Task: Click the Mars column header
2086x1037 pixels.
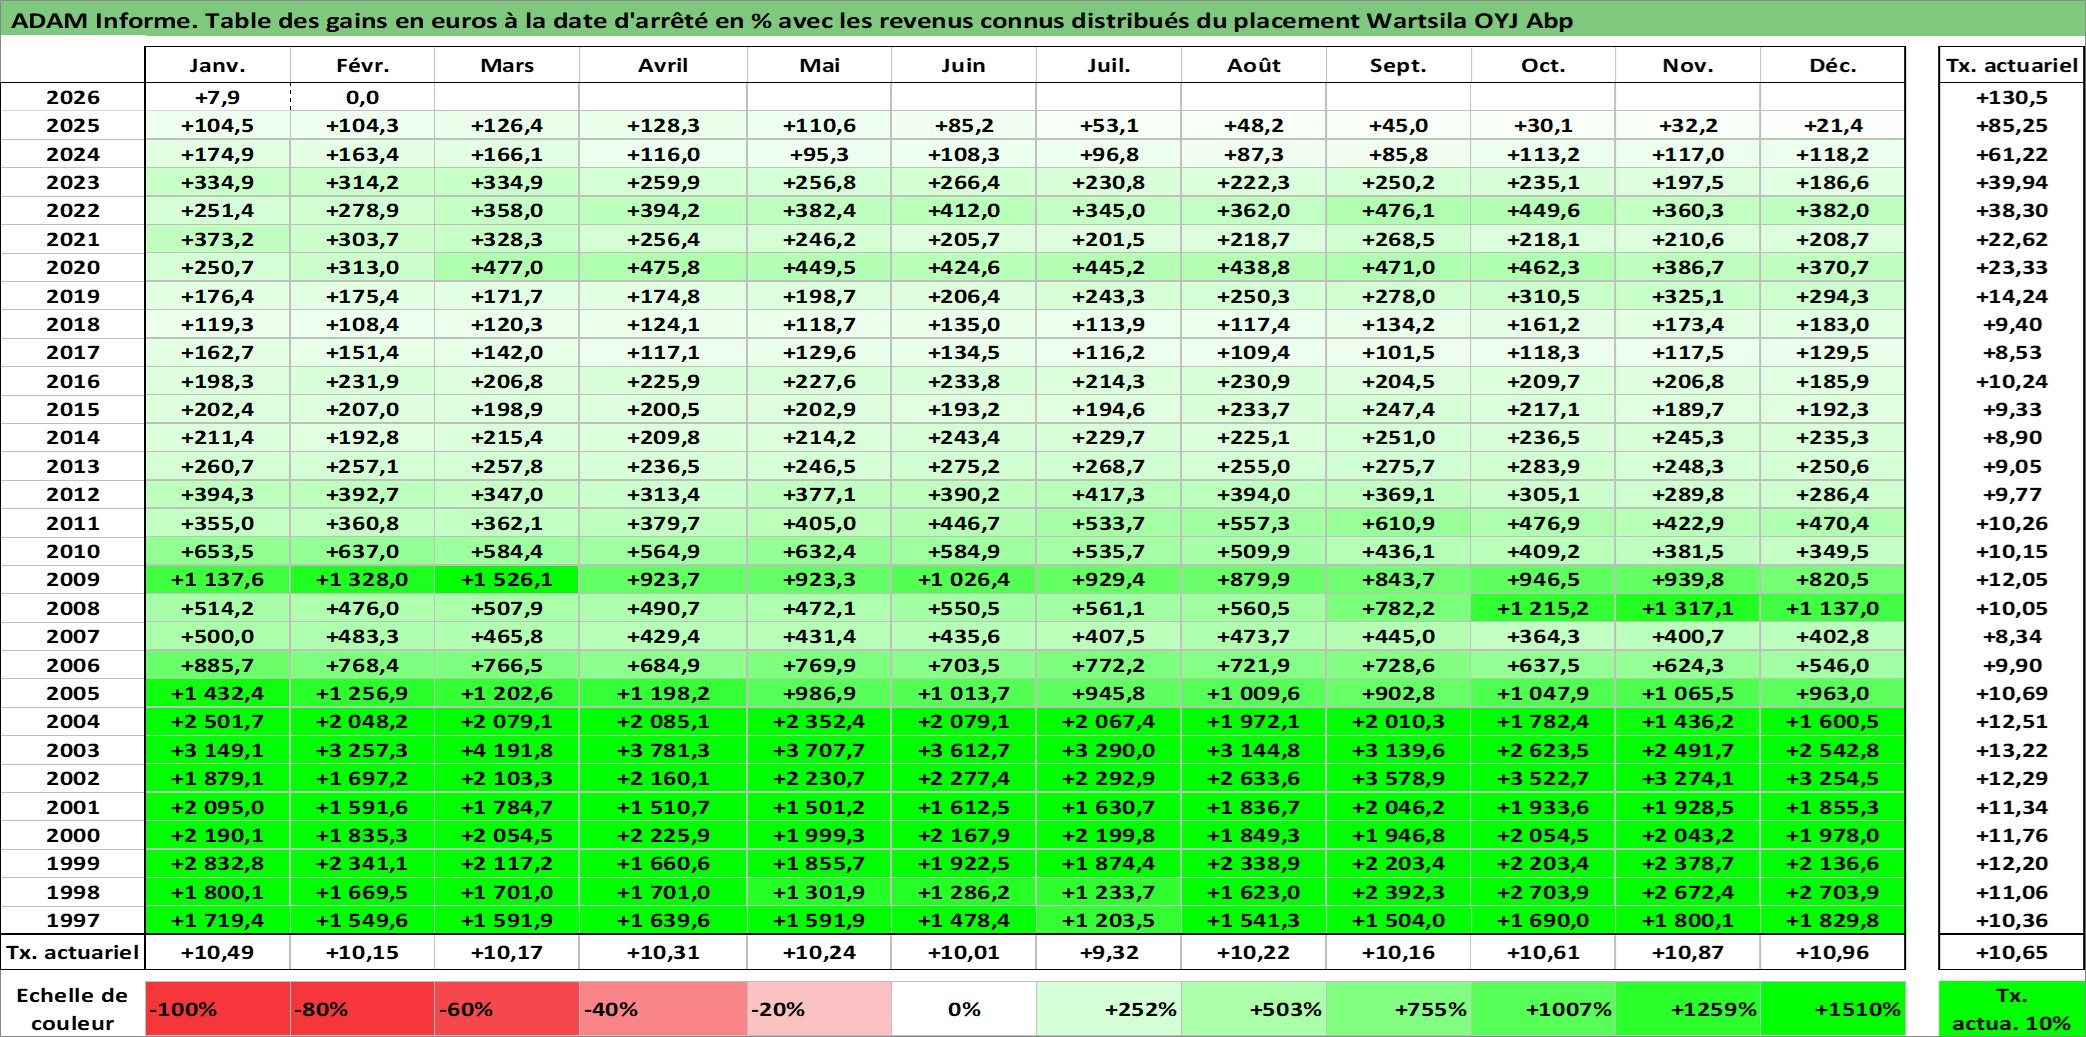Action: [x=507, y=65]
